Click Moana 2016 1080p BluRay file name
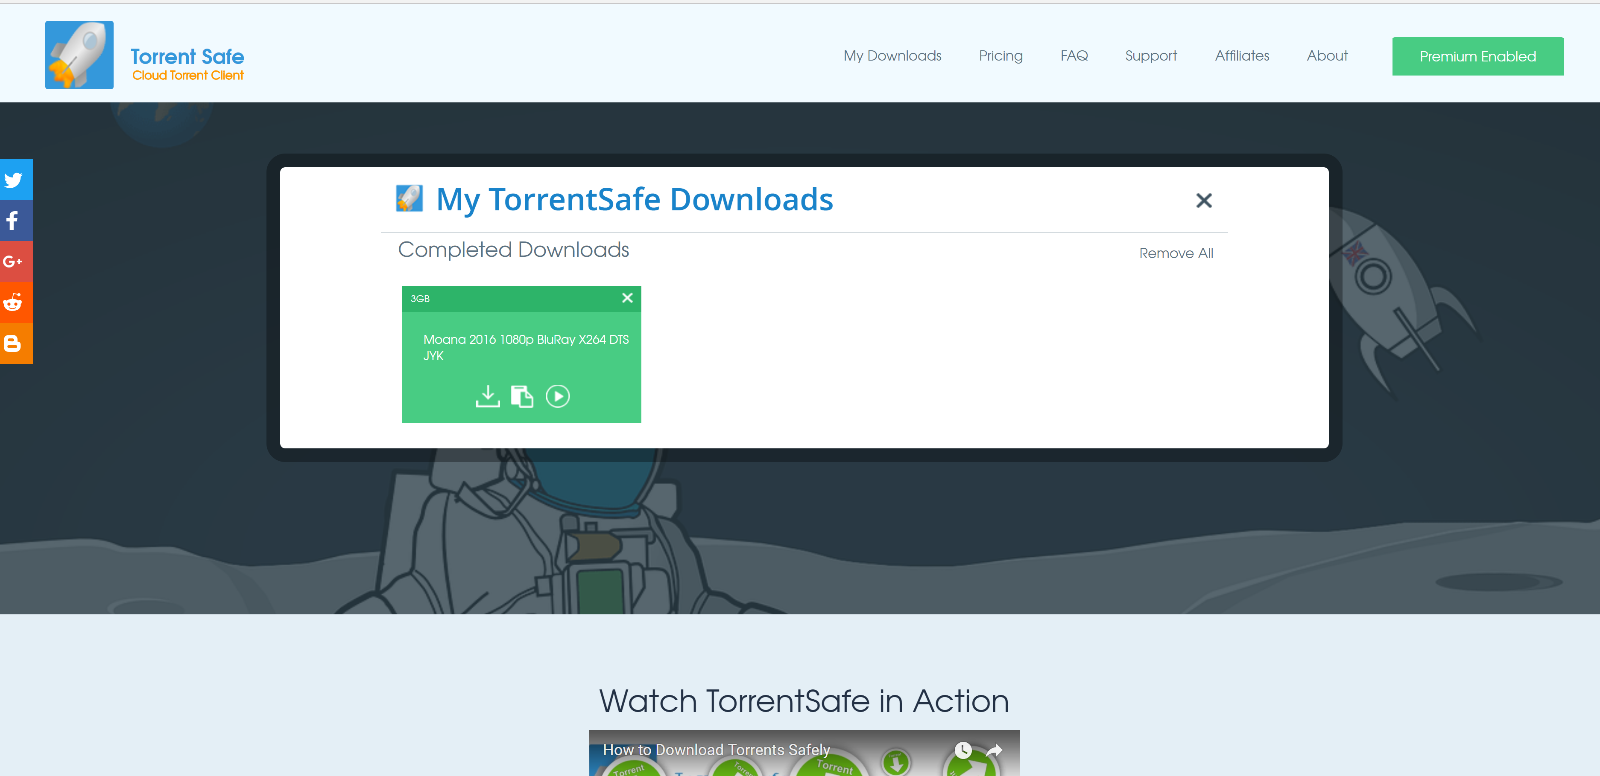The height and width of the screenshot is (776, 1600). click(x=526, y=347)
